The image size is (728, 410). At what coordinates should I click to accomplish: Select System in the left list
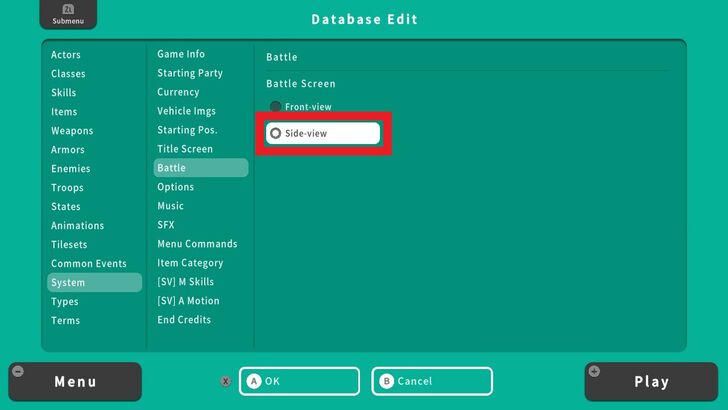(x=69, y=283)
